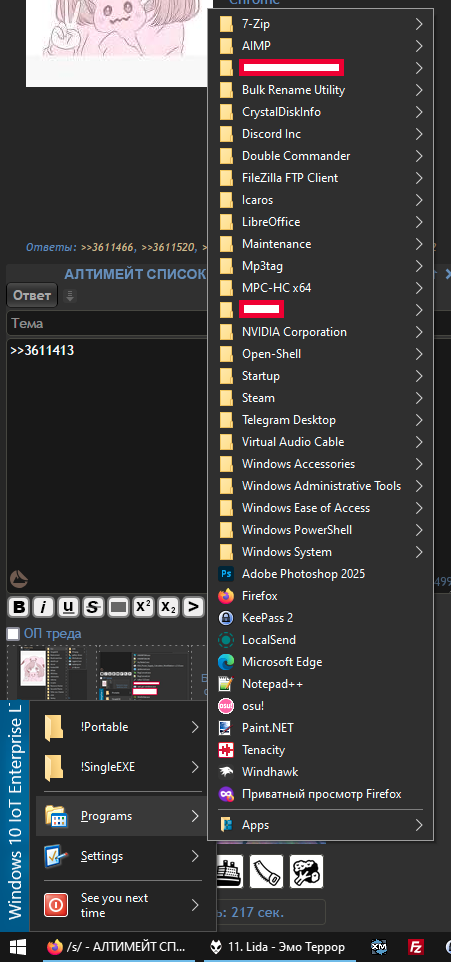Toggle strikethrough text formatting button

click(93, 607)
